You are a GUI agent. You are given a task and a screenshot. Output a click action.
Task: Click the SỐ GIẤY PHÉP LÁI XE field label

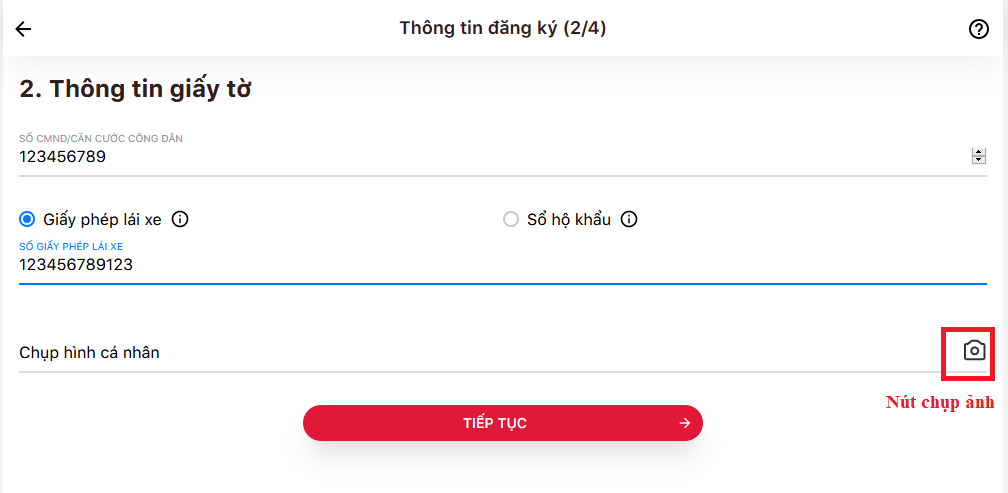coord(71,245)
